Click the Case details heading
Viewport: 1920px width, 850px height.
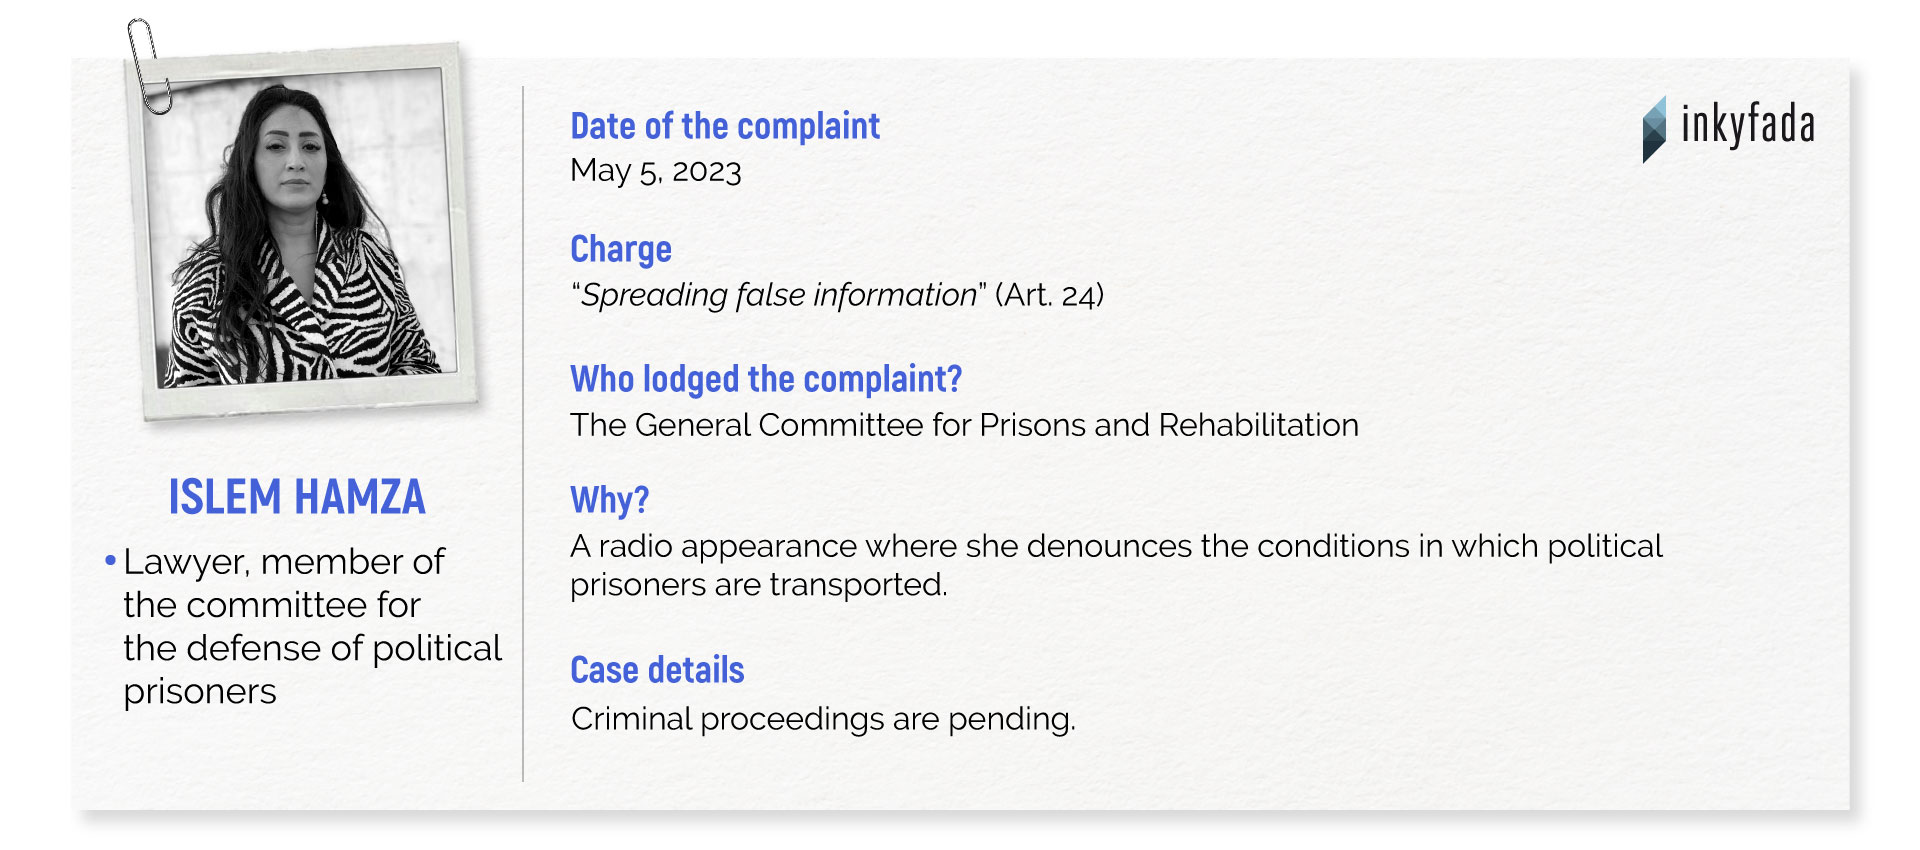point(657,670)
